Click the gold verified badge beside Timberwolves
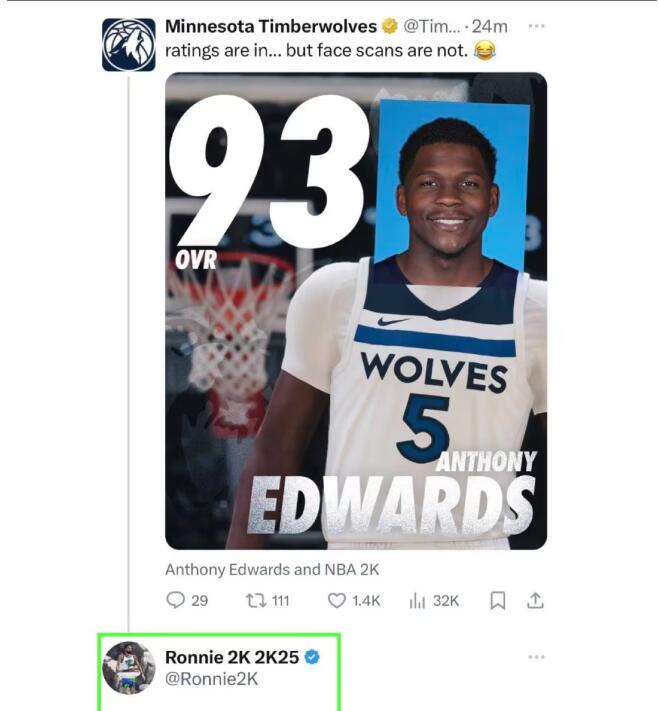This screenshot has width=659, height=711. tap(390, 26)
